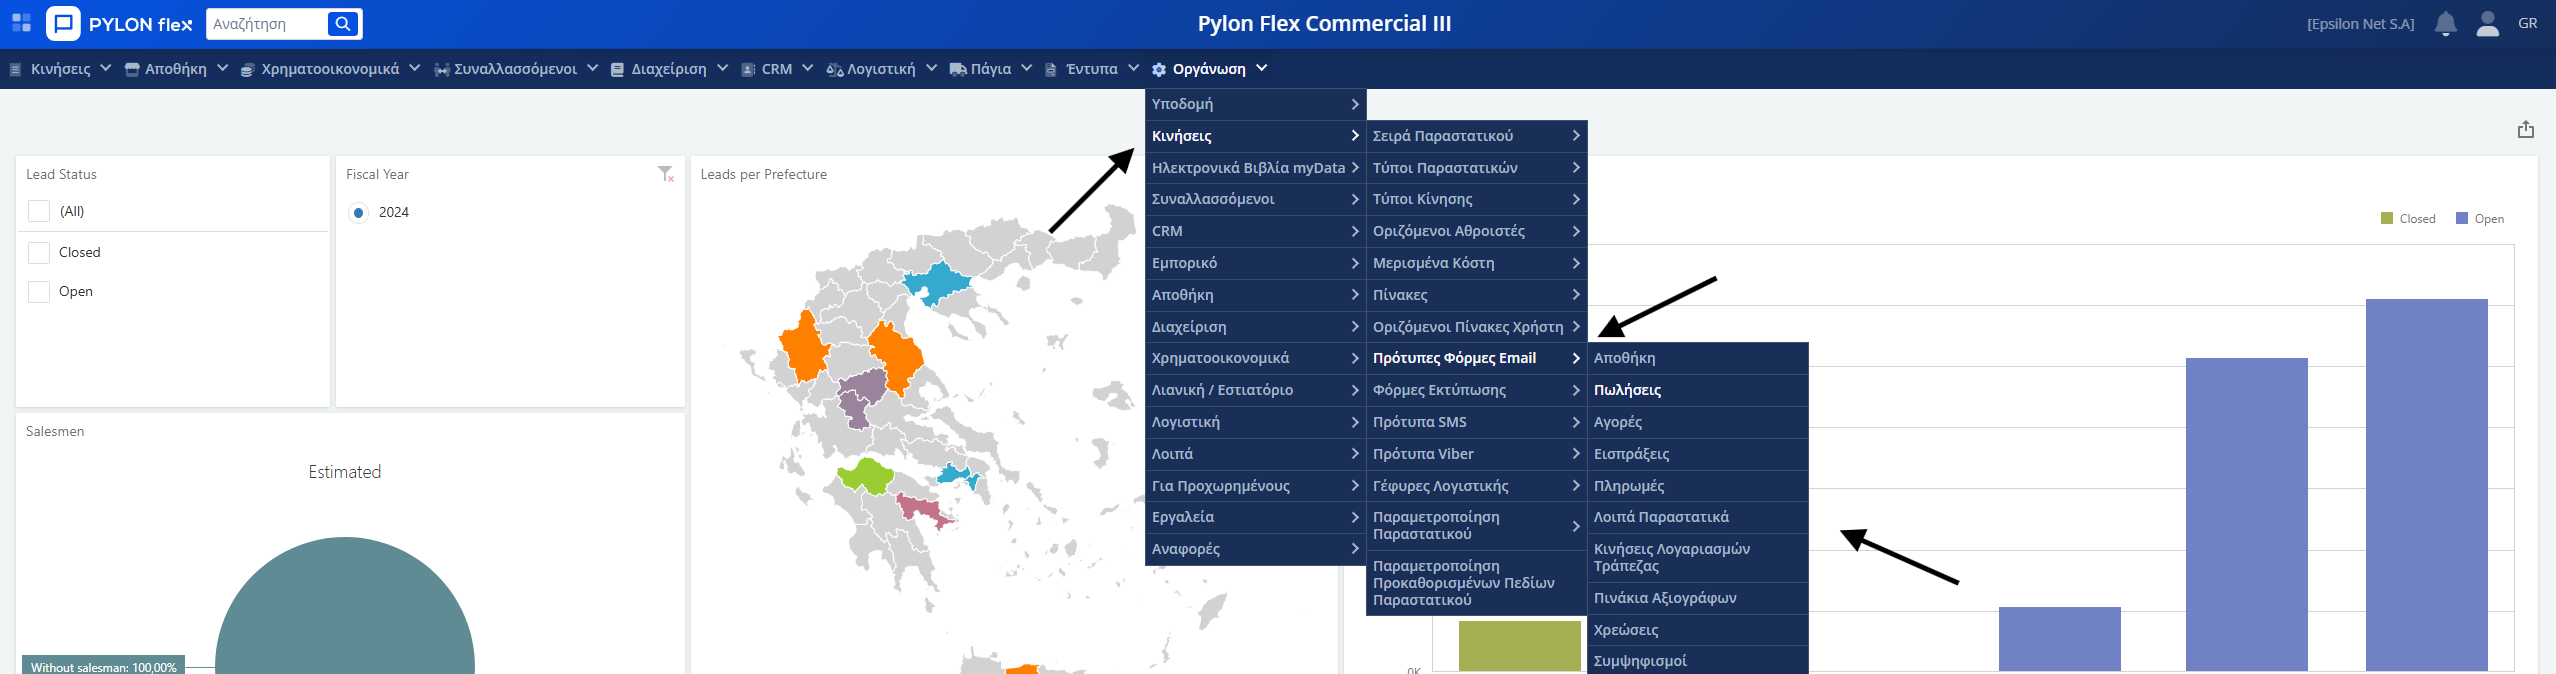Open Φόρμες Εκτύπωσης menu entry
Screen dimensions: 2556x674
1476,390
